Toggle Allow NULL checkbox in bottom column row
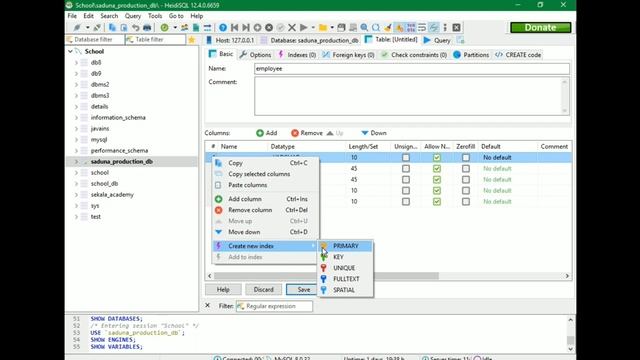640x360 pixels. [x=437, y=202]
